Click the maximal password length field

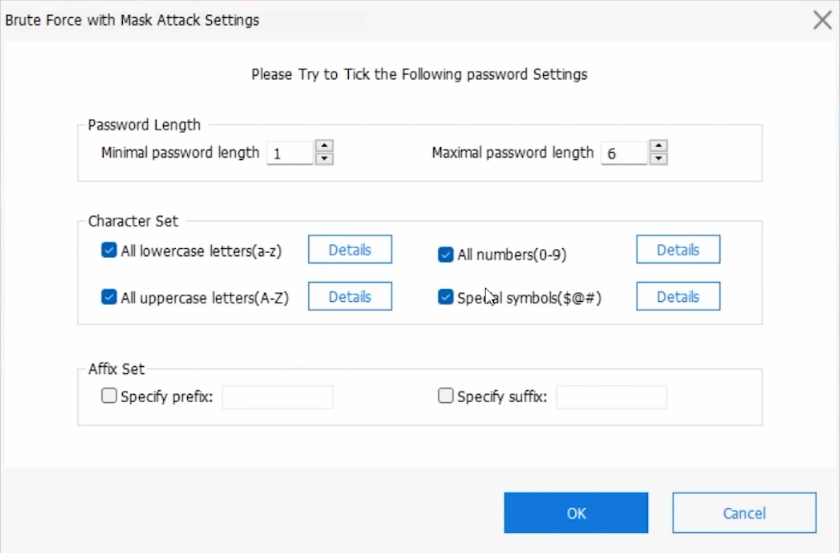(x=624, y=153)
